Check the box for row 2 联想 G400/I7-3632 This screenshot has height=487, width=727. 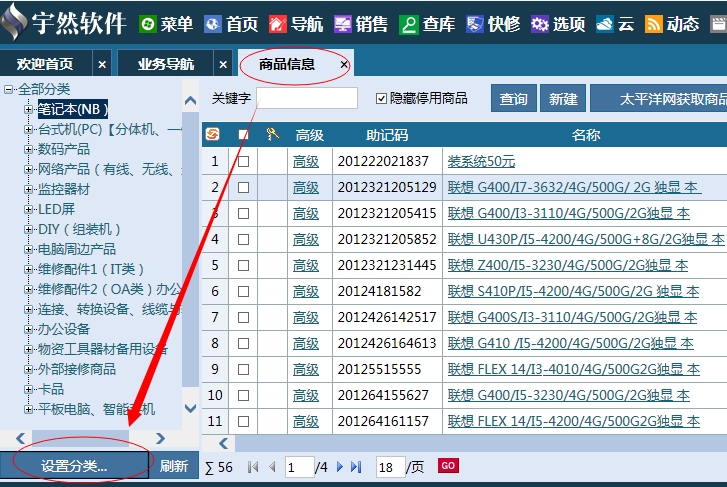coord(243,187)
